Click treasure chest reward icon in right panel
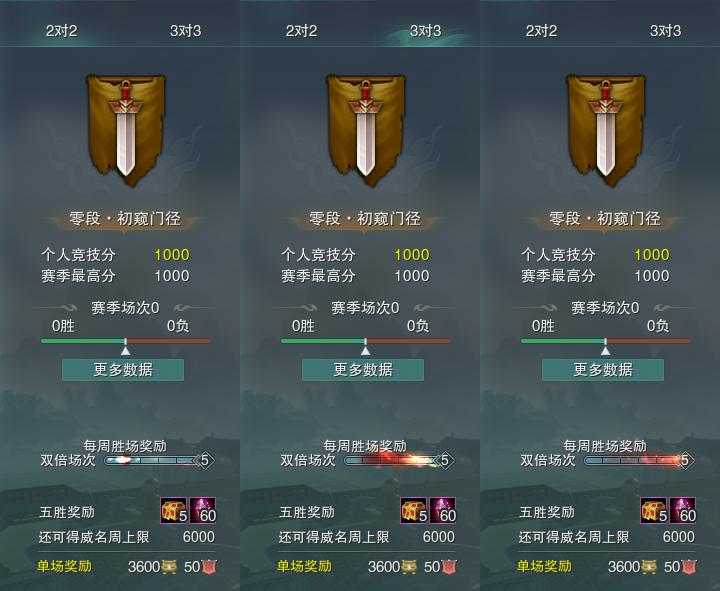This screenshot has width=720, height=591. pyautogui.click(x=654, y=511)
